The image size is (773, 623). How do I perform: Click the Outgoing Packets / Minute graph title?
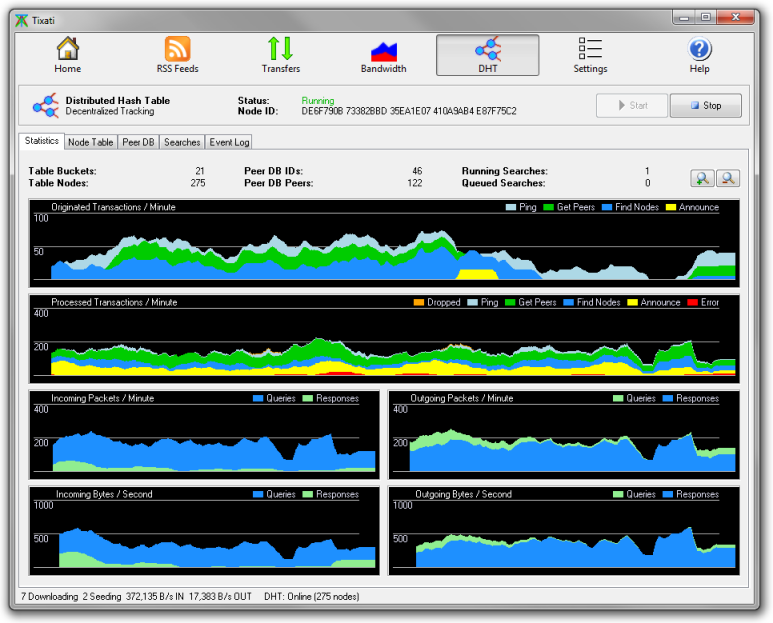(462, 398)
